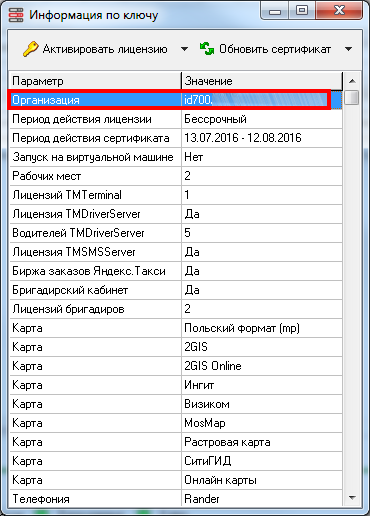The width and height of the screenshot is (370, 516).
Task: Maximize the Информация по ключу window
Action: point(302,11)
